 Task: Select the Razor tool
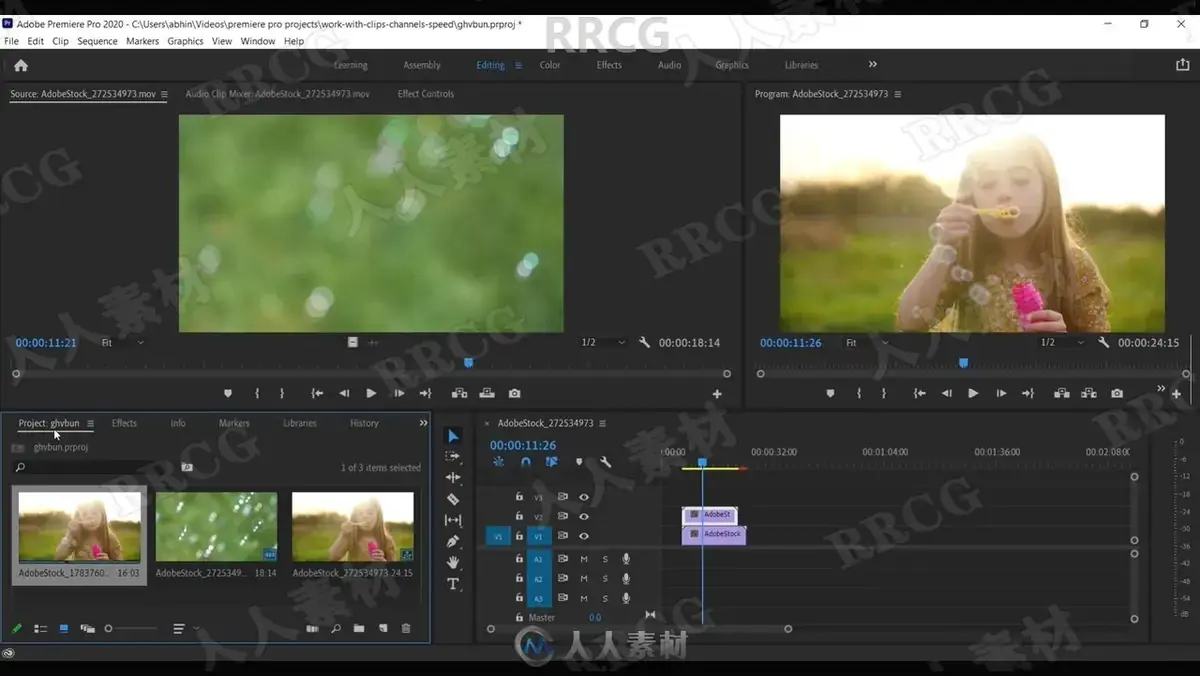[x=453, y=499]
